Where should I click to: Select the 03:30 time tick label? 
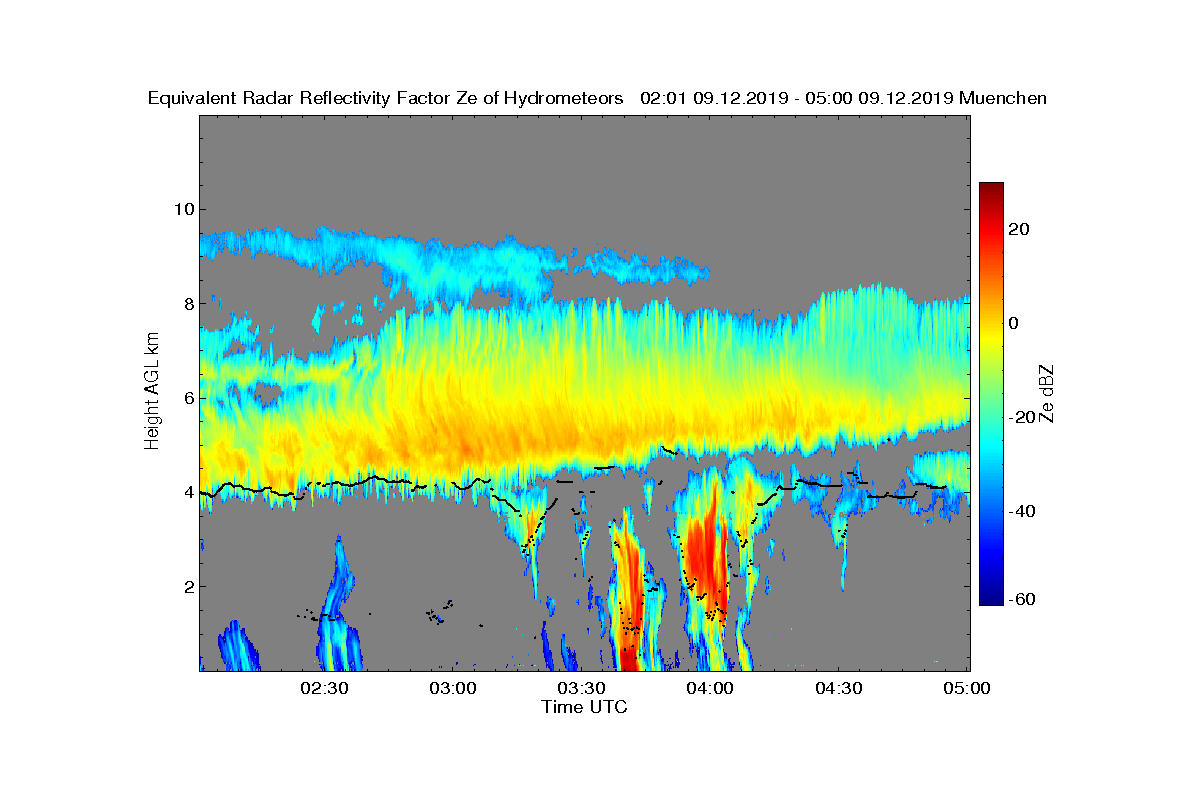pos(581,689)
